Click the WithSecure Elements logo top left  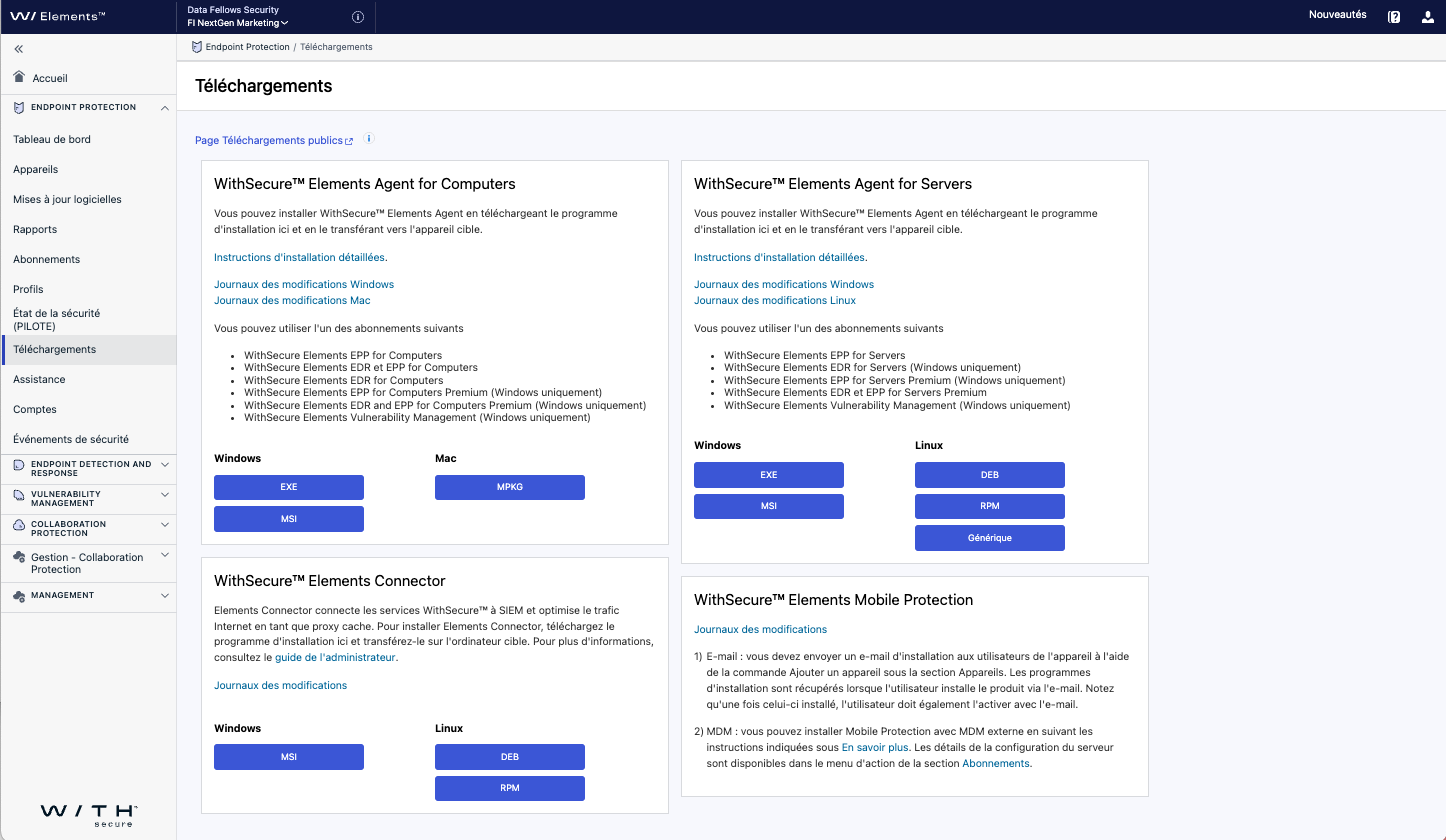click(59, 15)
